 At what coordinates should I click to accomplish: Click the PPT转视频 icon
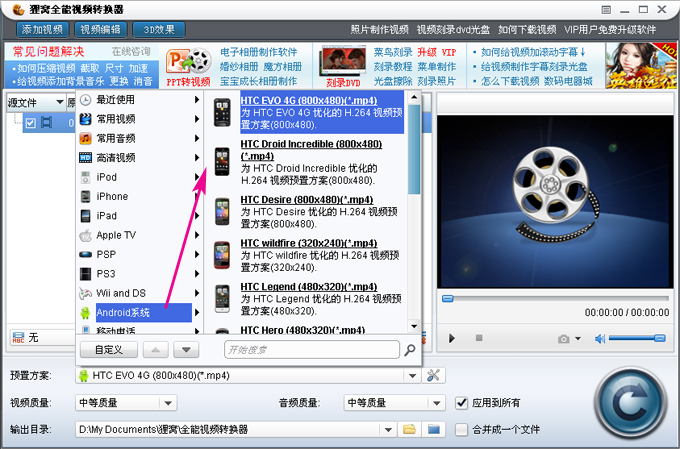[x=188, y=66]
